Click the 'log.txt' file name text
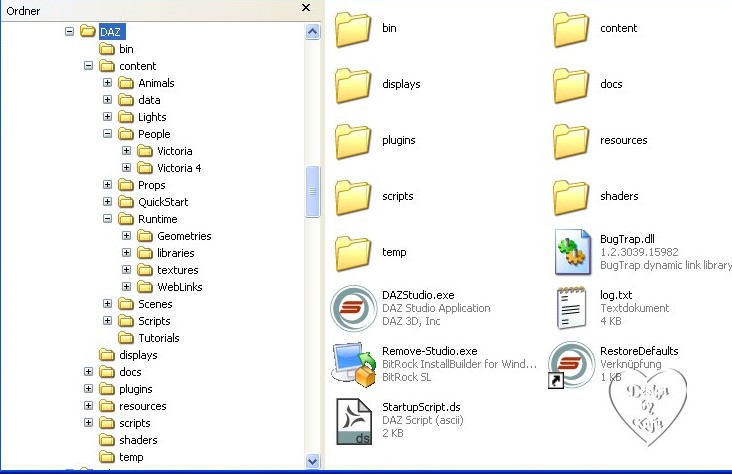 [616, 295]
